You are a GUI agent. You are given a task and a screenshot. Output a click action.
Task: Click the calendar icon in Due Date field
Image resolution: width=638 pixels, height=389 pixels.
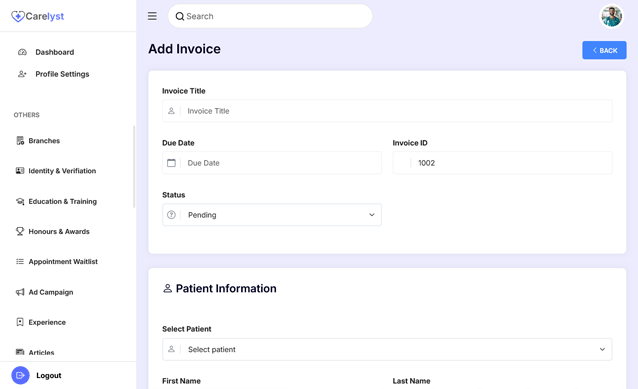(171, 163)
